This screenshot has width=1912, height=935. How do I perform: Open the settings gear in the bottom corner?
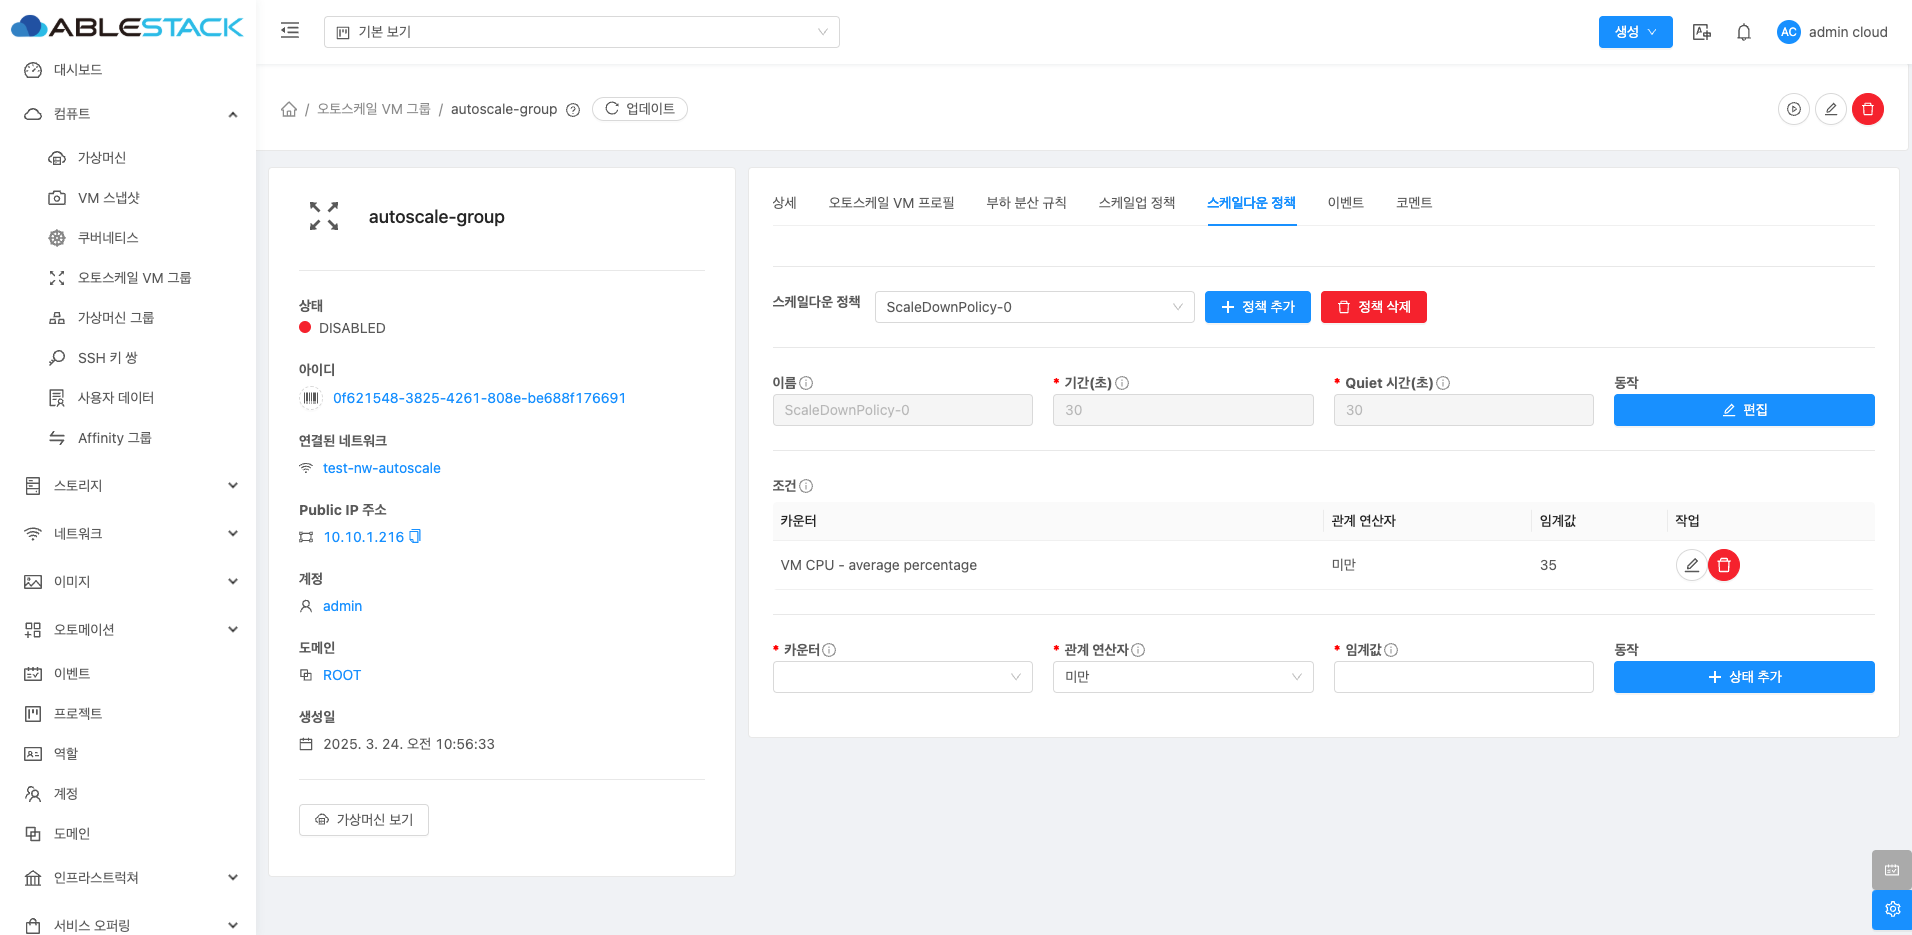pyautogui.click(x=1891, y=909)
